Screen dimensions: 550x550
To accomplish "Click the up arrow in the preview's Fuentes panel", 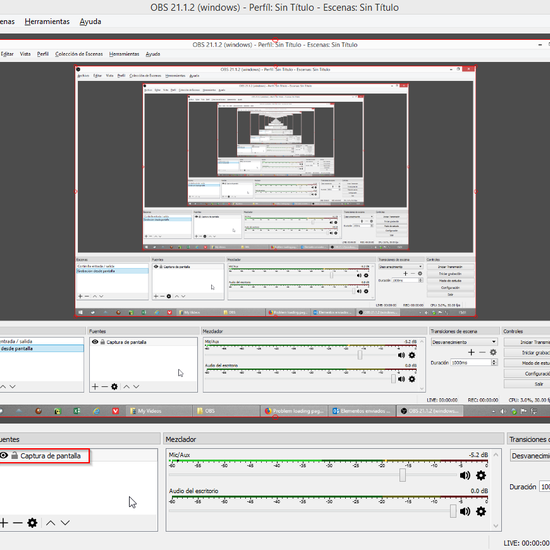I will pyautogui.click(x=126, y=387).
